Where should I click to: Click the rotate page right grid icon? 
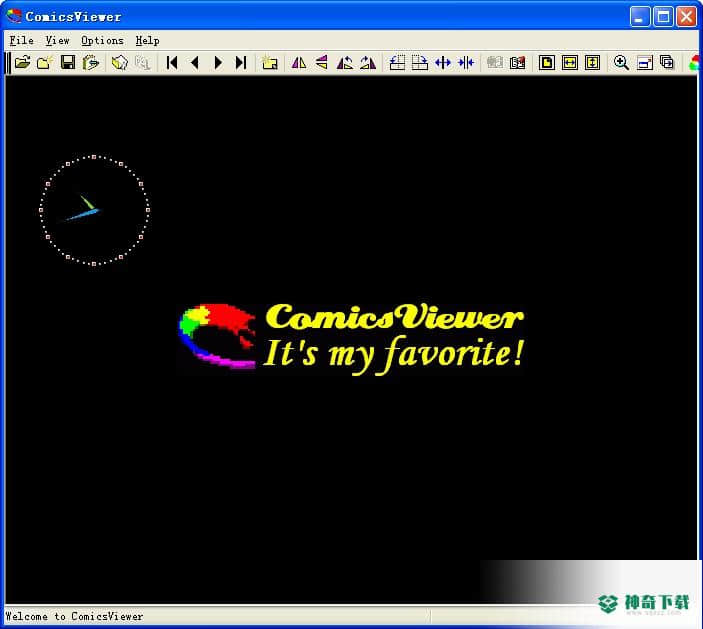(x=420, y=62)
